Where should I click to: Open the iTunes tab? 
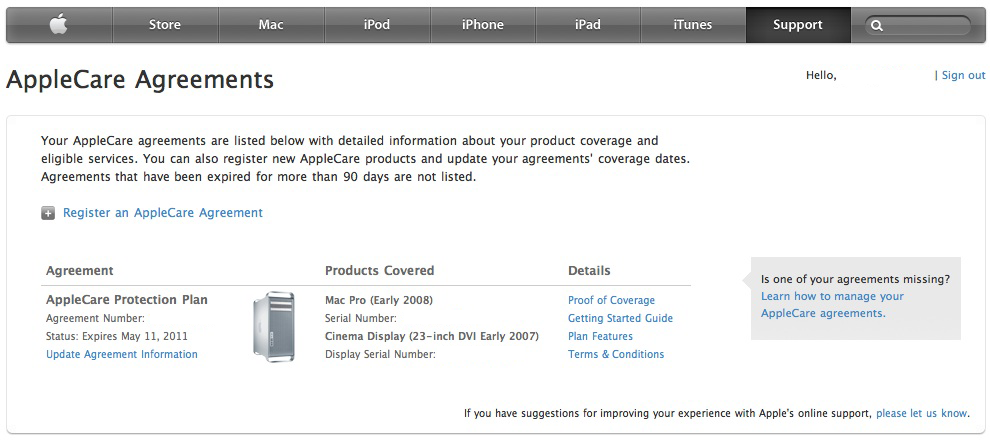click(692, 25)
